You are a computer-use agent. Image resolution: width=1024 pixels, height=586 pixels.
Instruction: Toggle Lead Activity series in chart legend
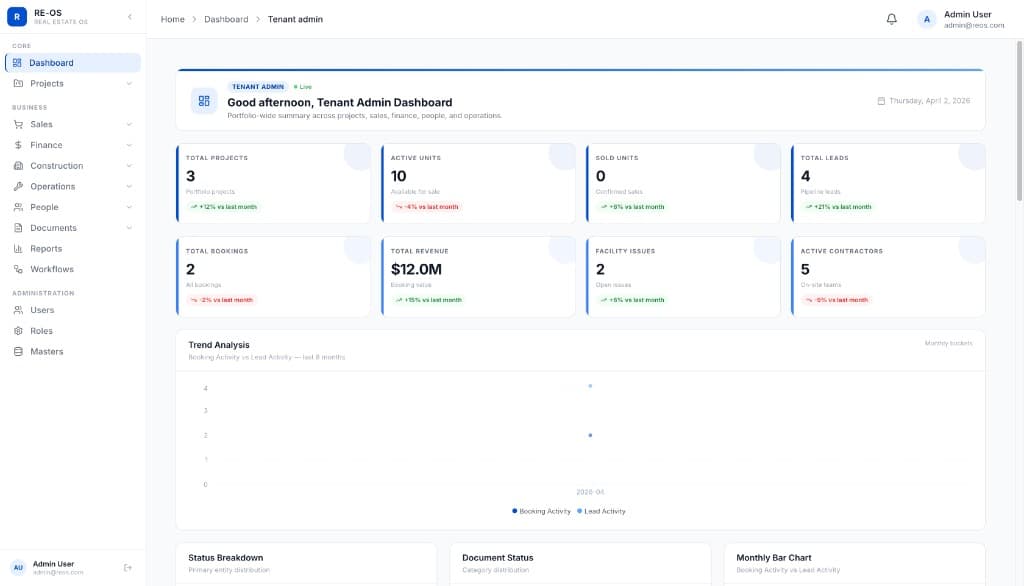601,511
